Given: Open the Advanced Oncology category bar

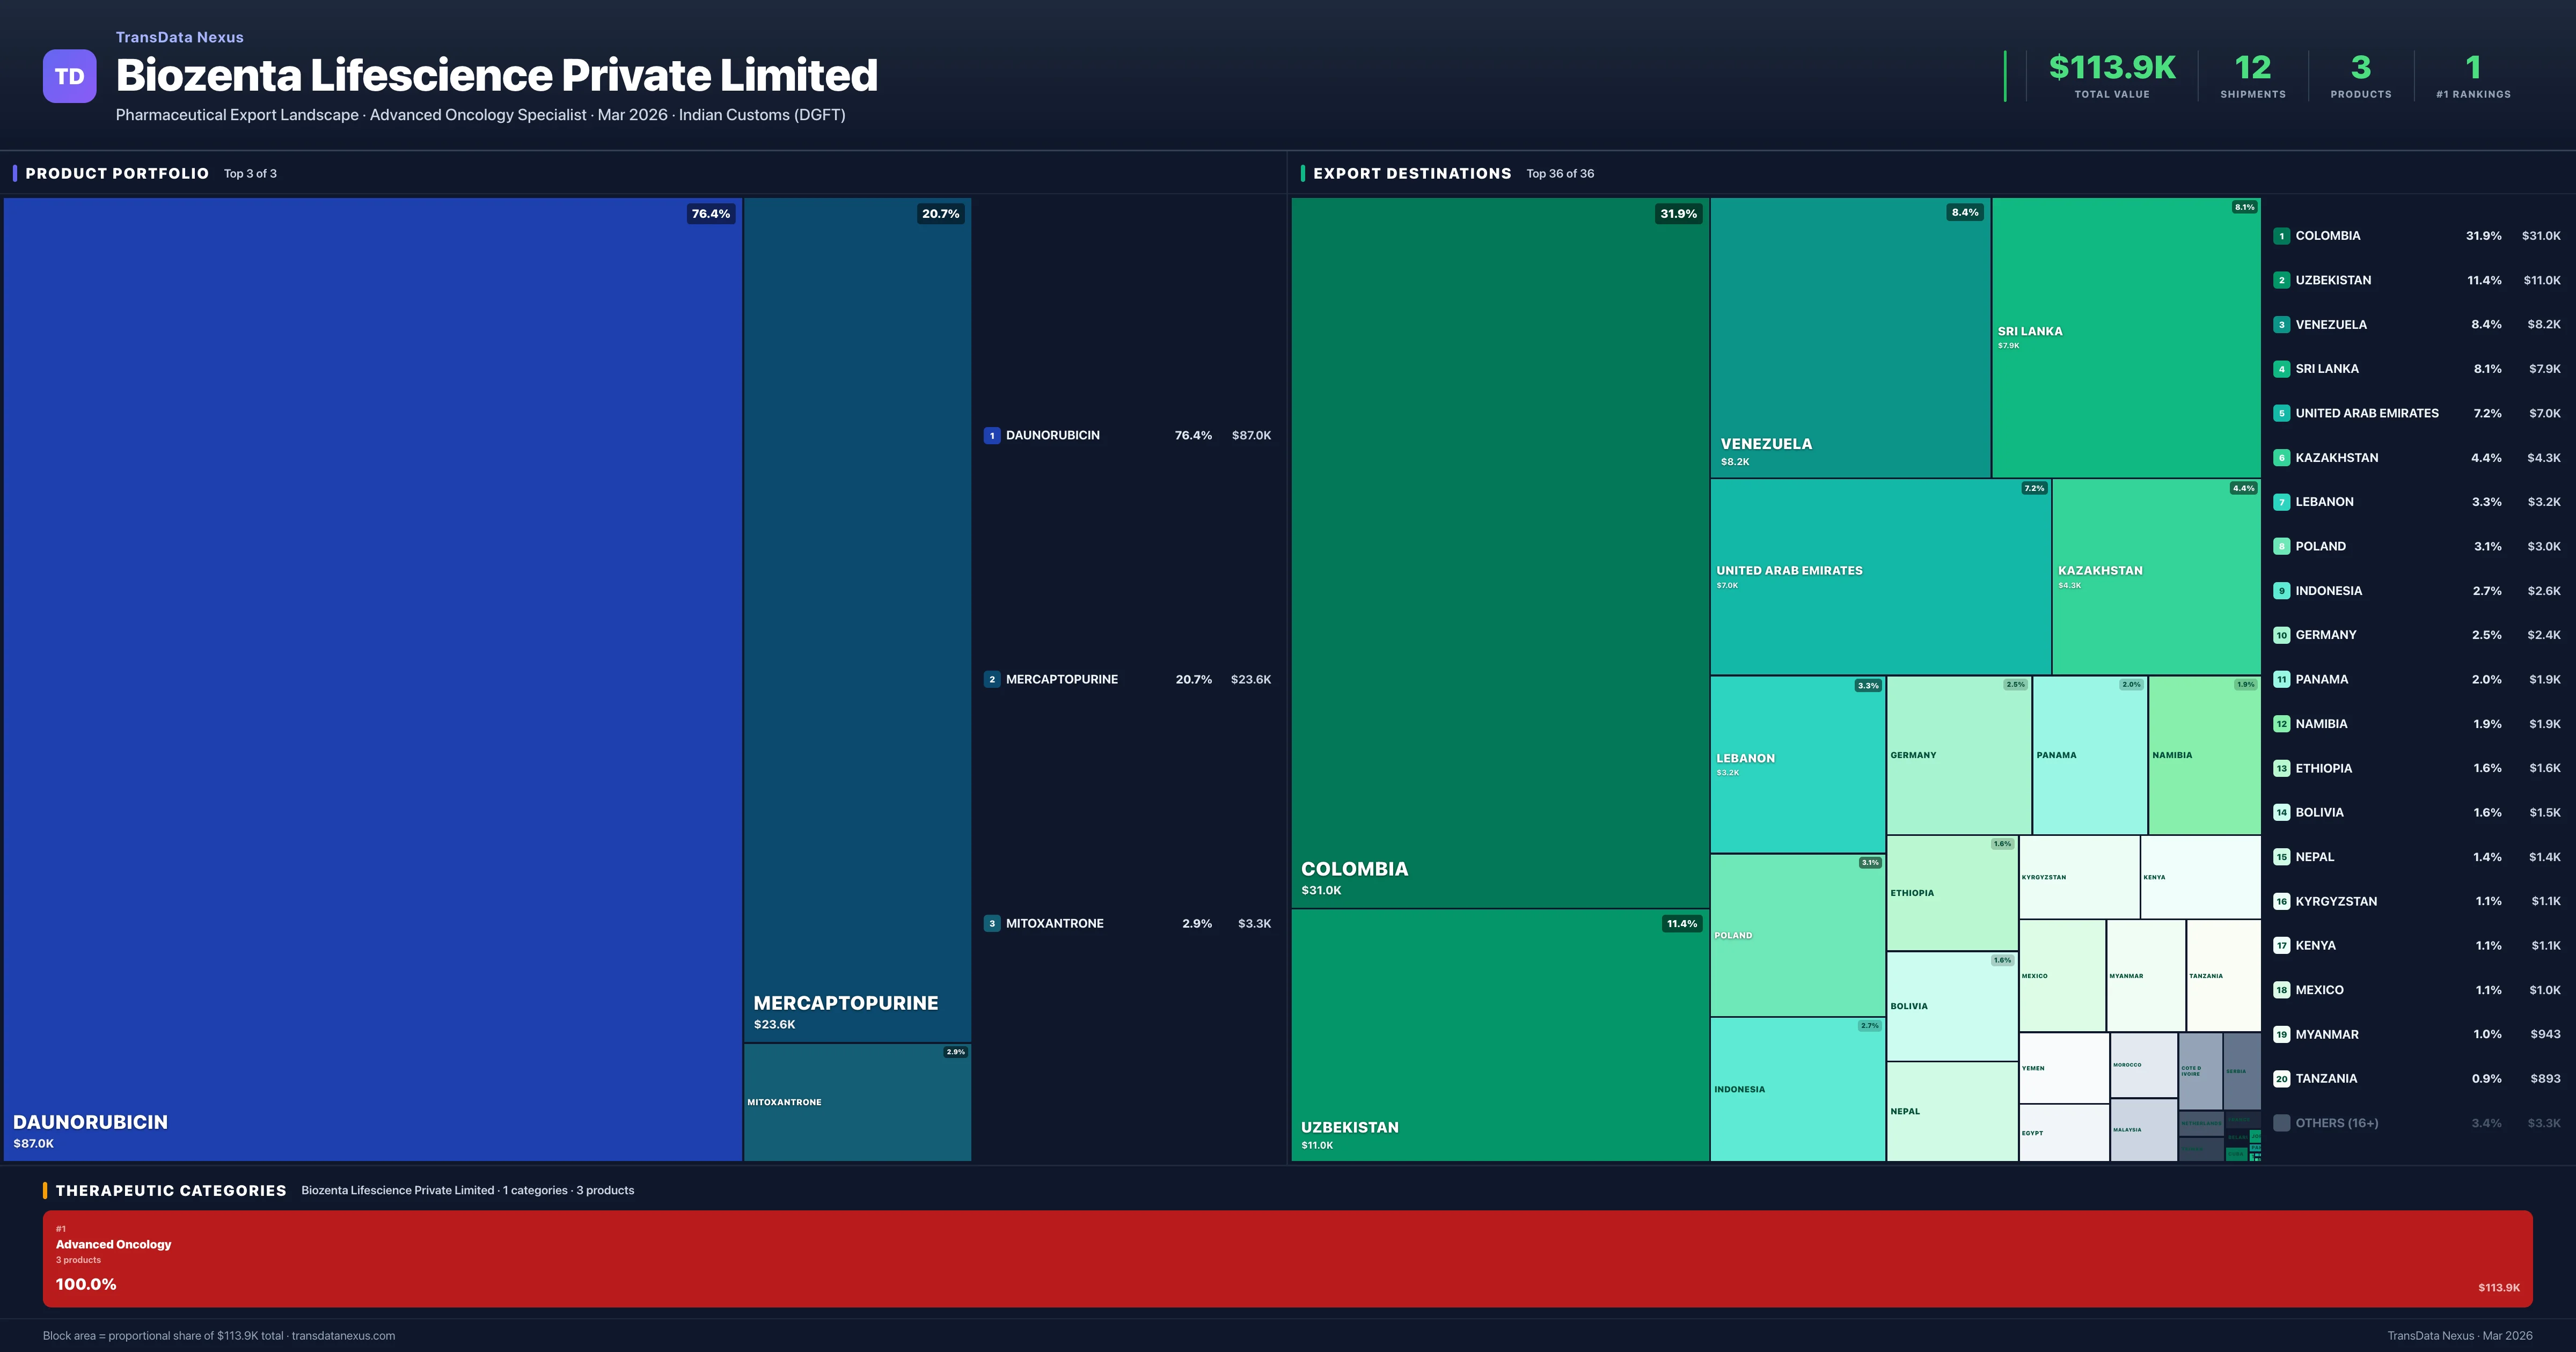Looking at the screenshot, I should click(1287, 1258).
